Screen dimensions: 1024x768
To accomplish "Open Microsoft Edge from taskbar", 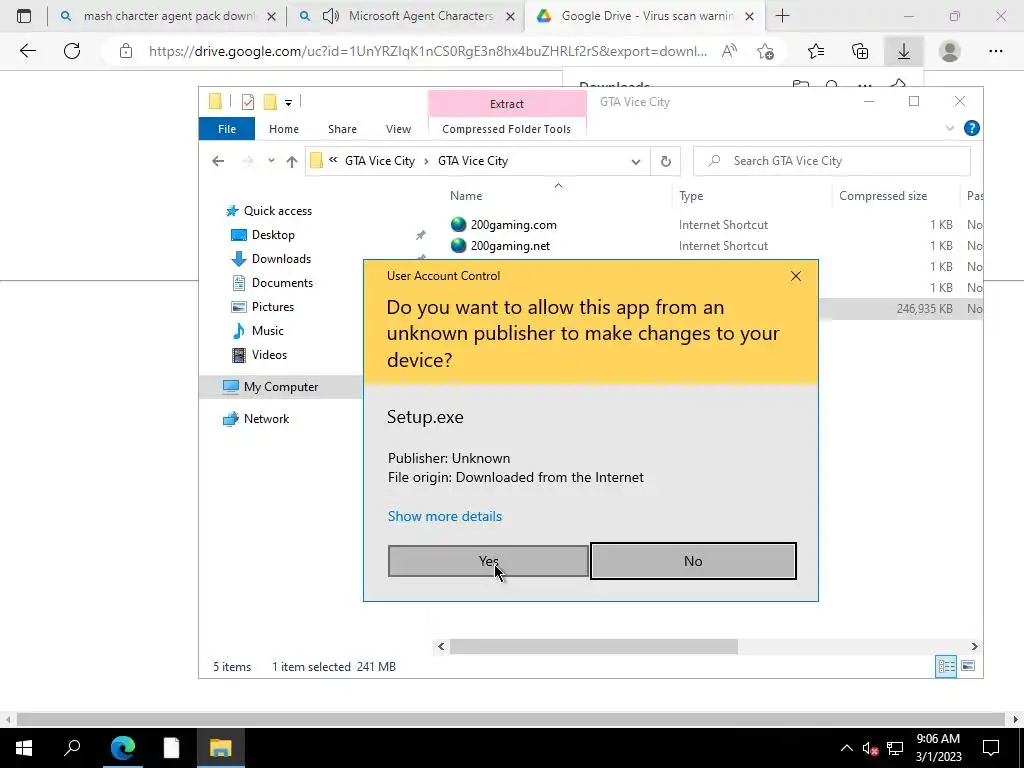I will tap(122, 748).
